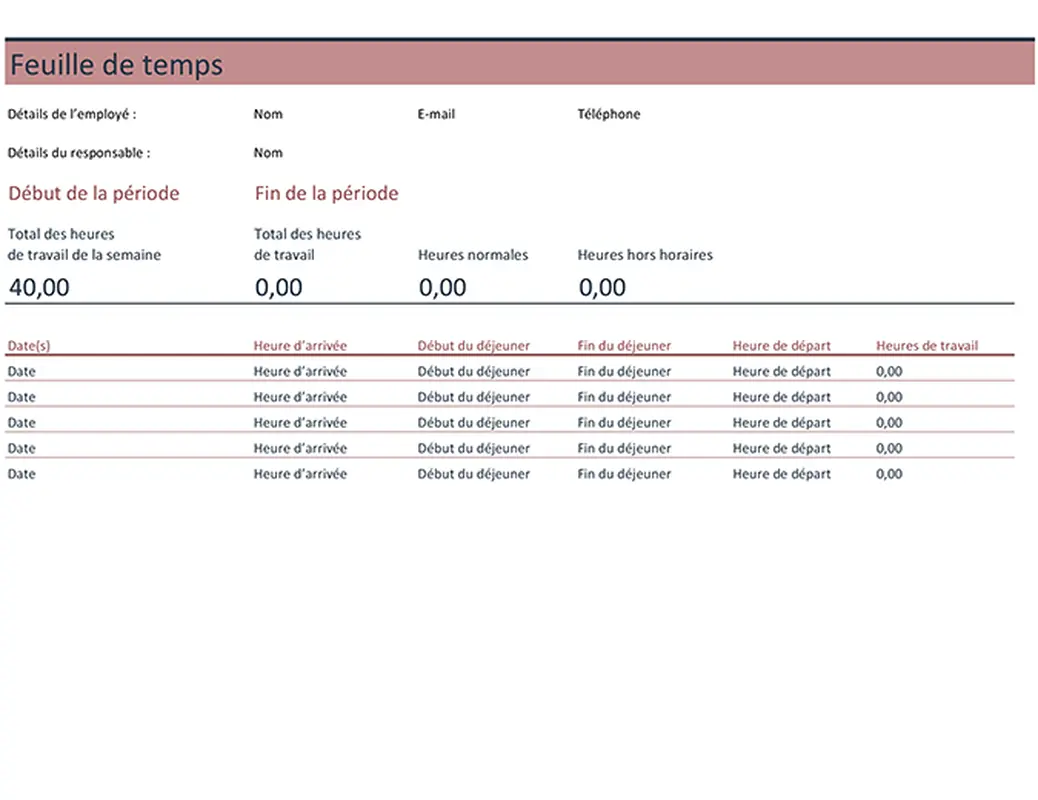Click the "Détails du responsable :" label
This screenshot has width=1038, height=800.
click(x=79, y=153)
